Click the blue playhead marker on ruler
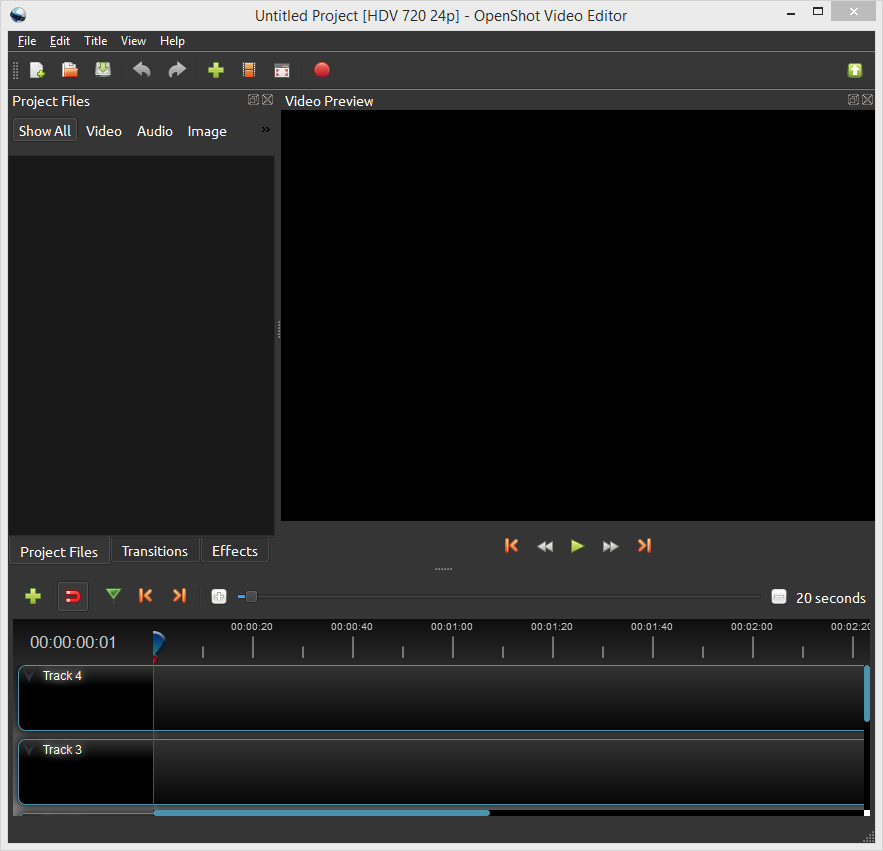This screenshot has width=883, height=851. (x=158, y=644)
